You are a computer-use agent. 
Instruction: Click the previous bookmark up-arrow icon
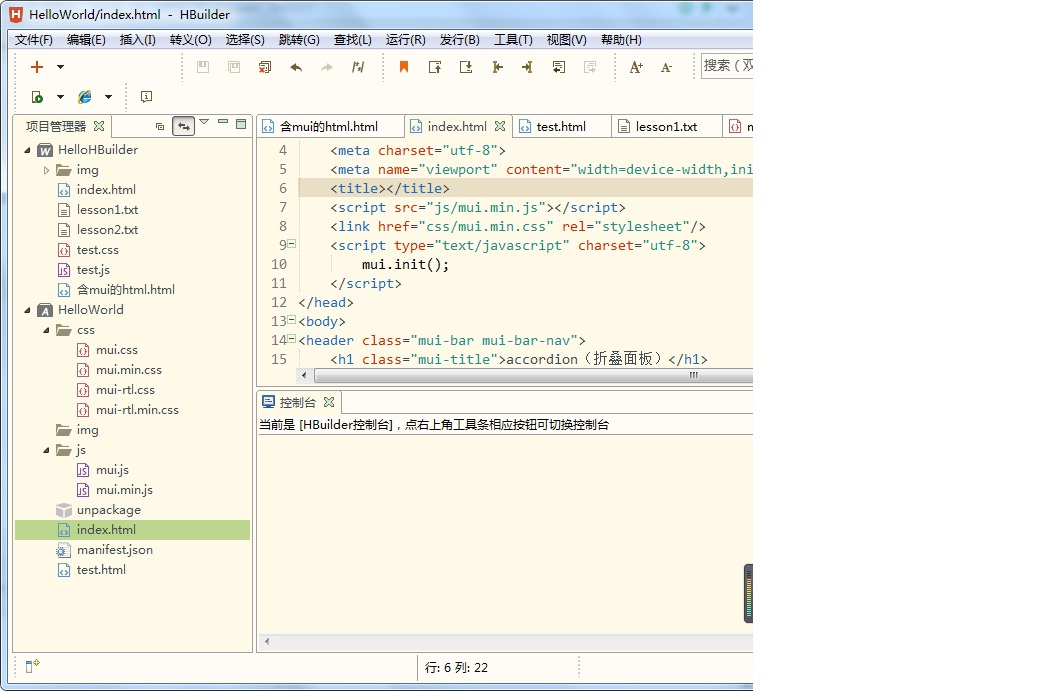[434, 66]
